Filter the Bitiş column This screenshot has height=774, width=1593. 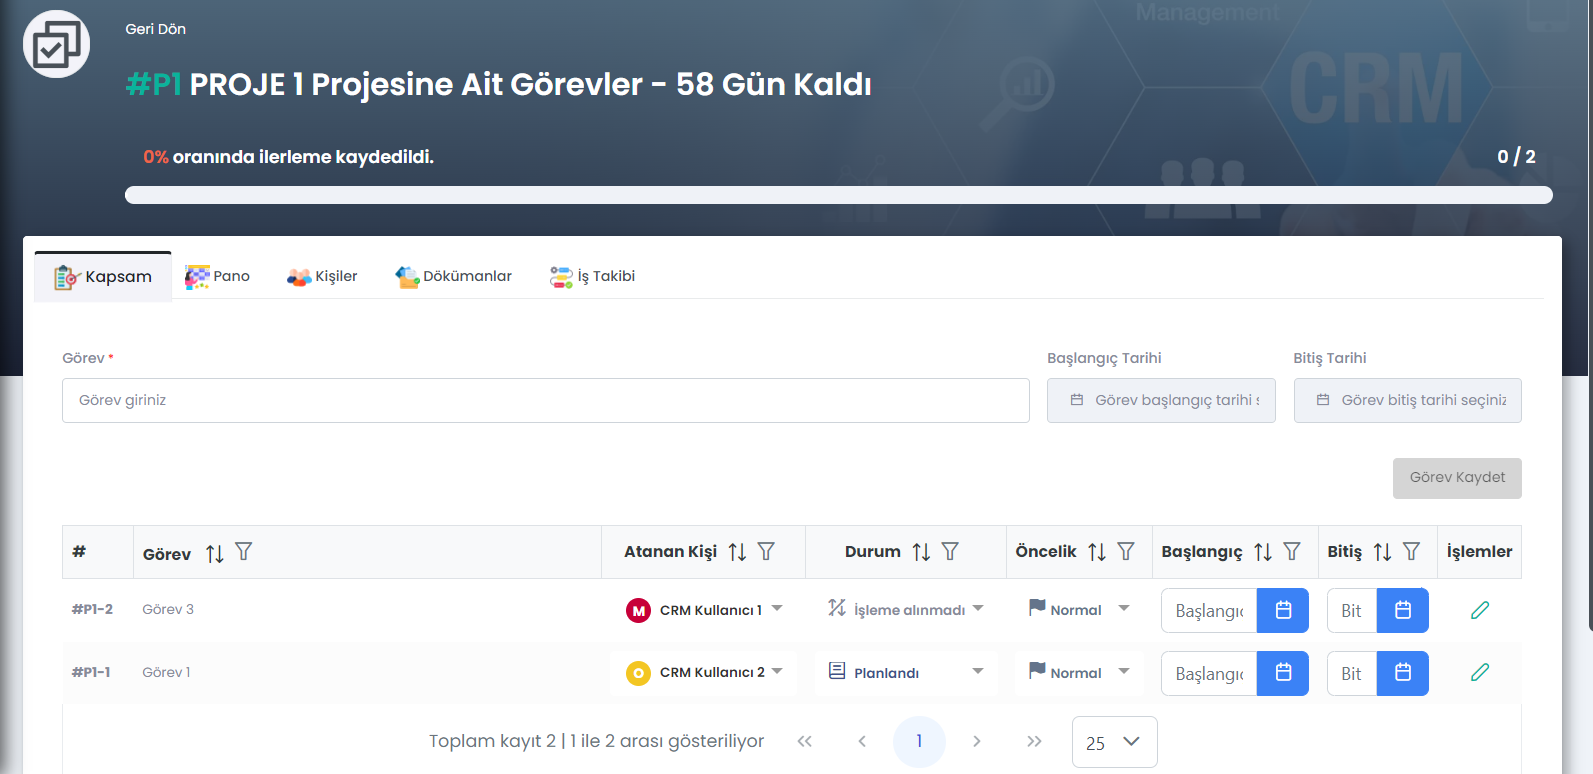[x=1411, y=551]
